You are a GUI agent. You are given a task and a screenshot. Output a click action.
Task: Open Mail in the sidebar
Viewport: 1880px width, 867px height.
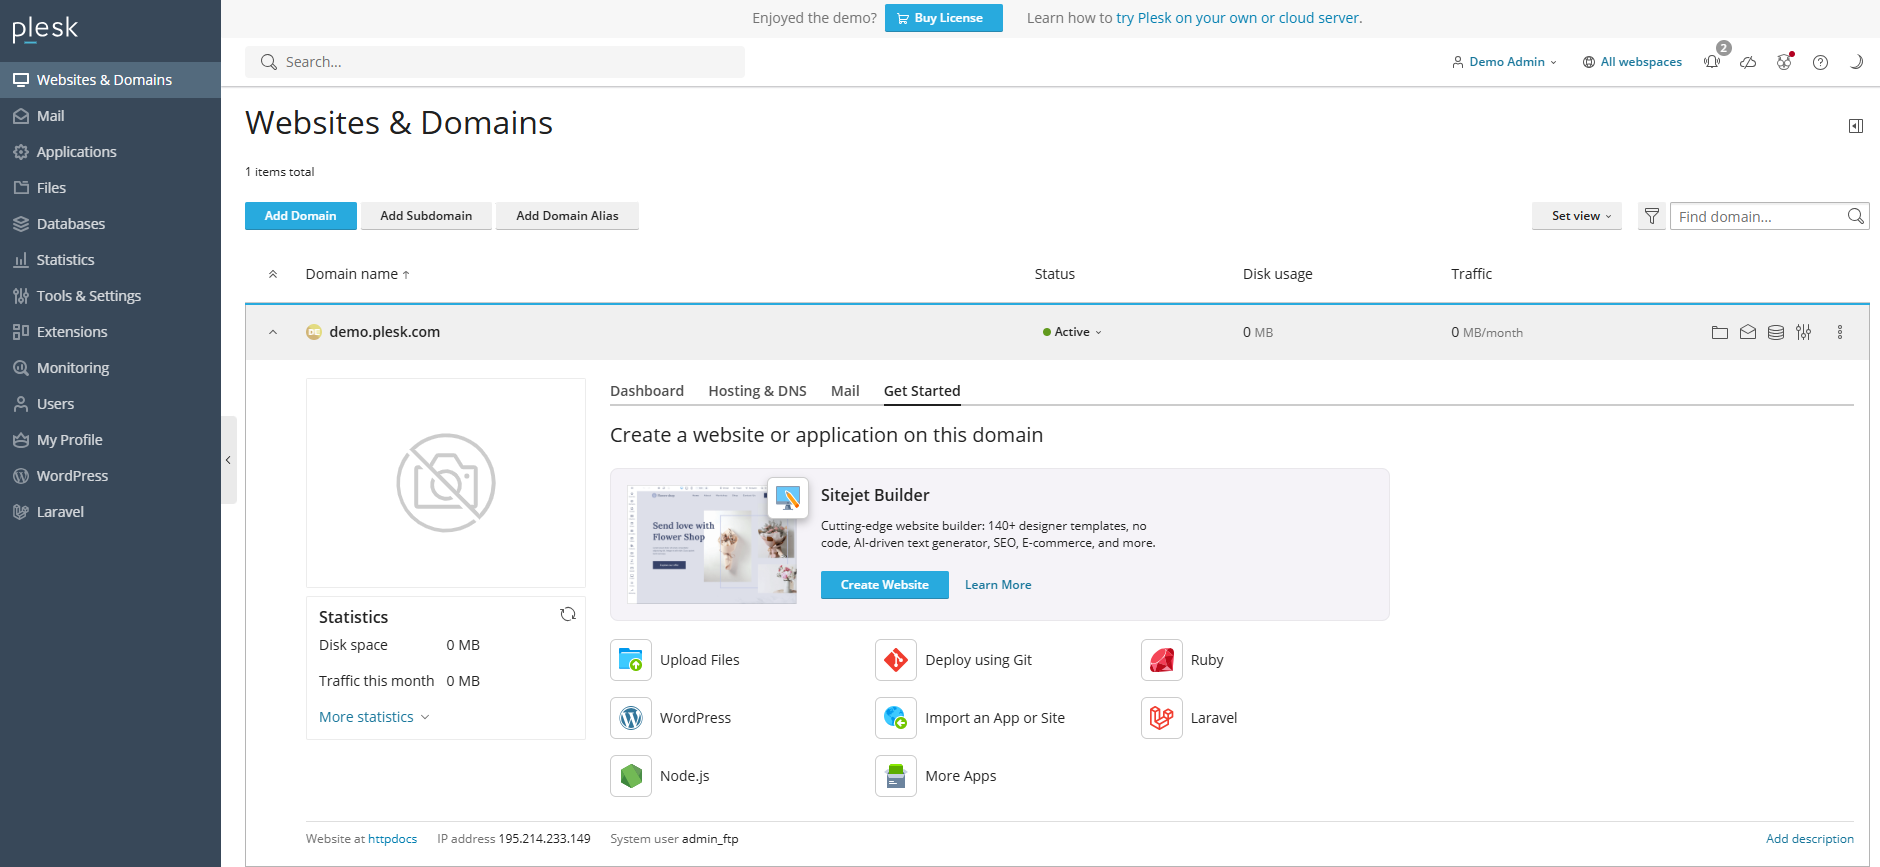click(x=110, y=116)
